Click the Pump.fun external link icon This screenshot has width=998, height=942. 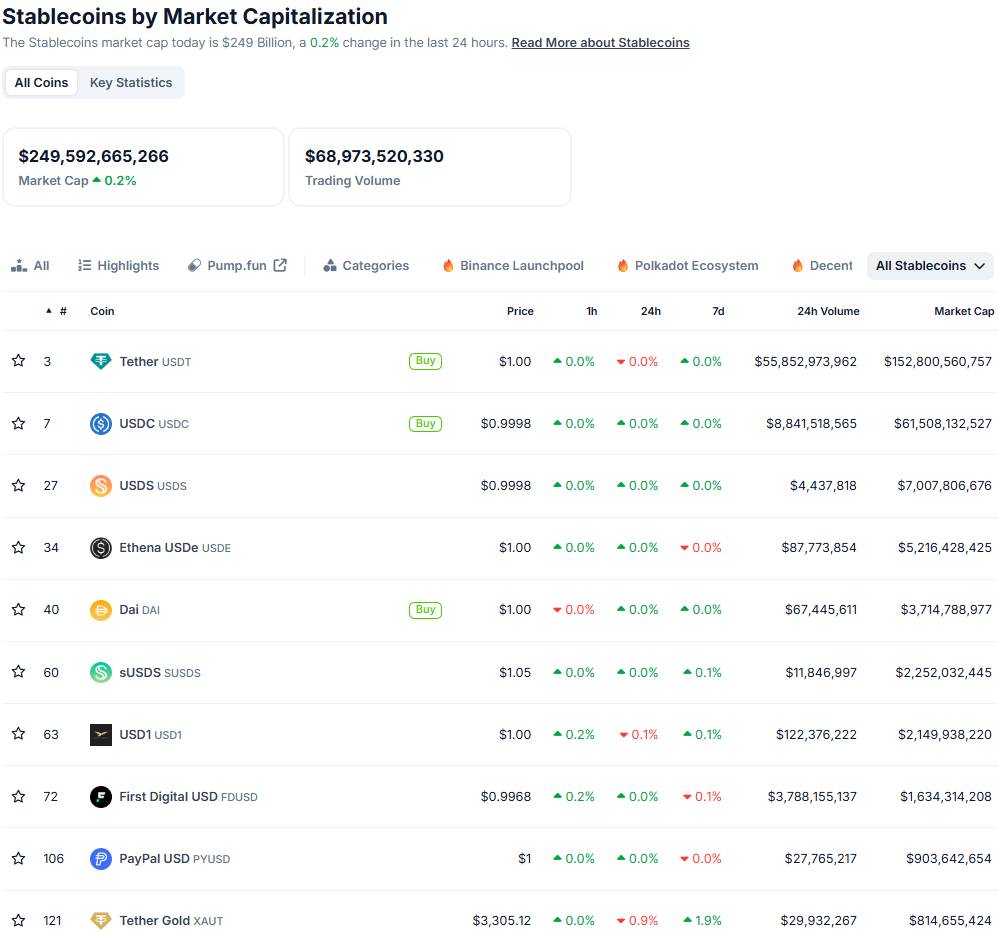(x=280, y=265)
